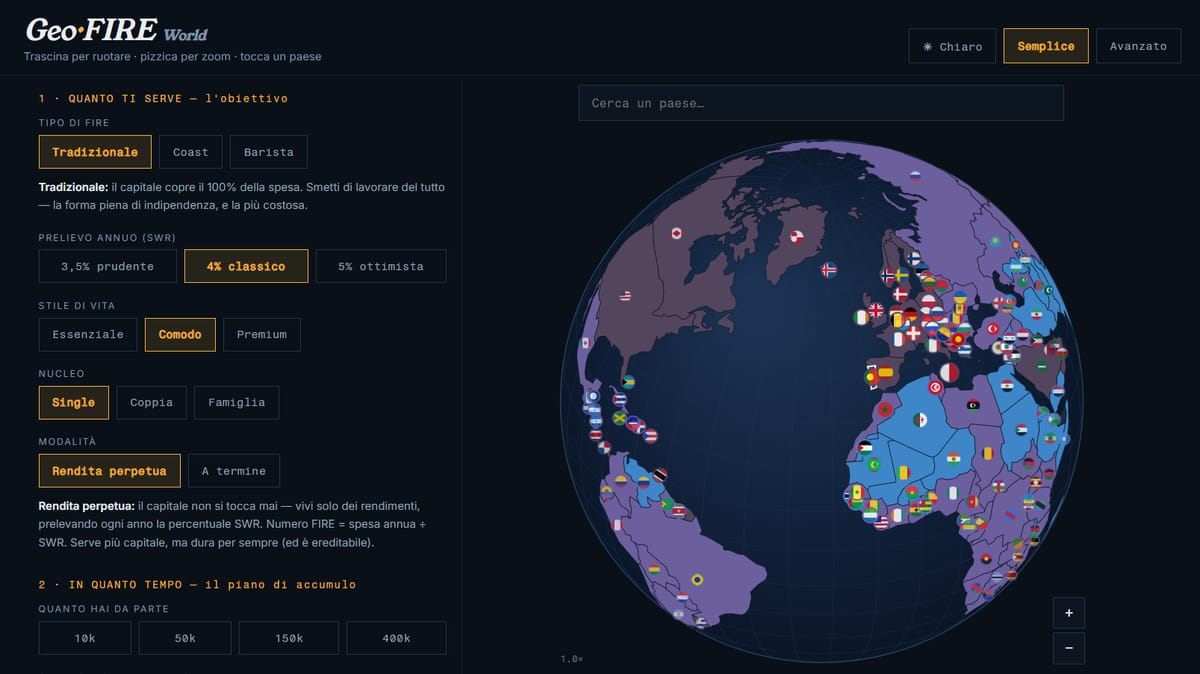Screen dimensions: 1200x674
Task: Set withdrawal rate to 5% ottimista
Action: click(381, 266)
